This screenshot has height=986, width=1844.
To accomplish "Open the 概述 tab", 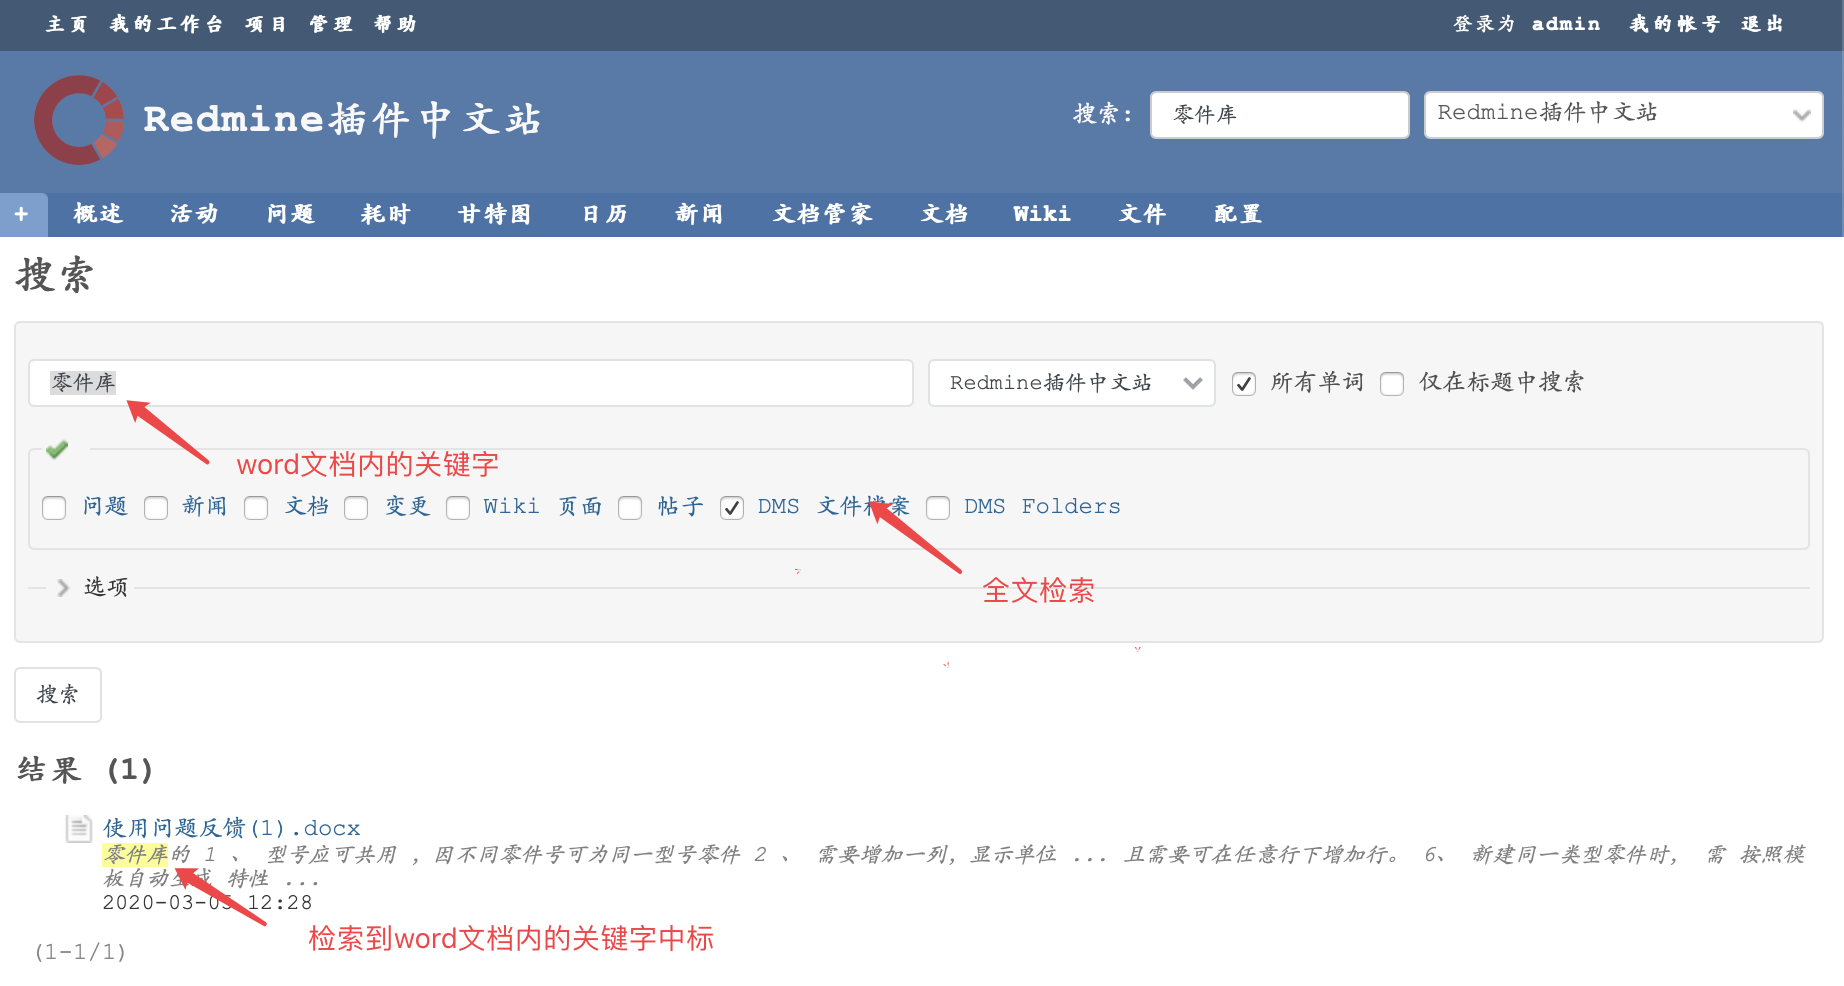I will (x=98, y=214).
